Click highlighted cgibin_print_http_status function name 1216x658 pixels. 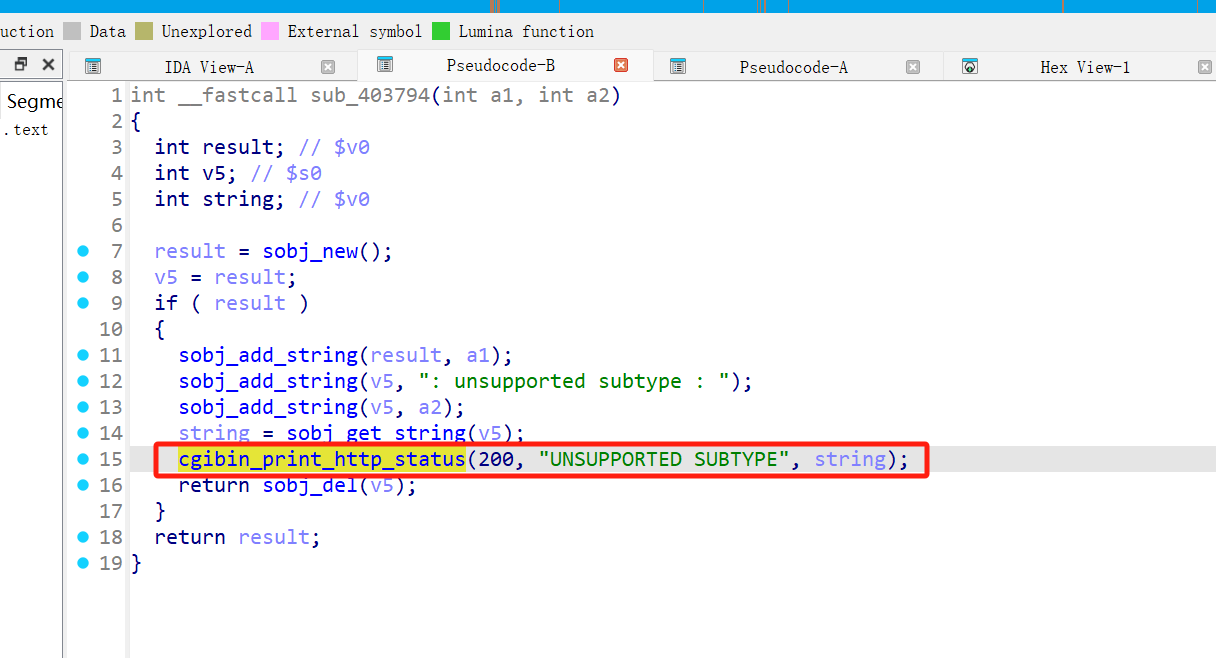[x=322, y=459]
